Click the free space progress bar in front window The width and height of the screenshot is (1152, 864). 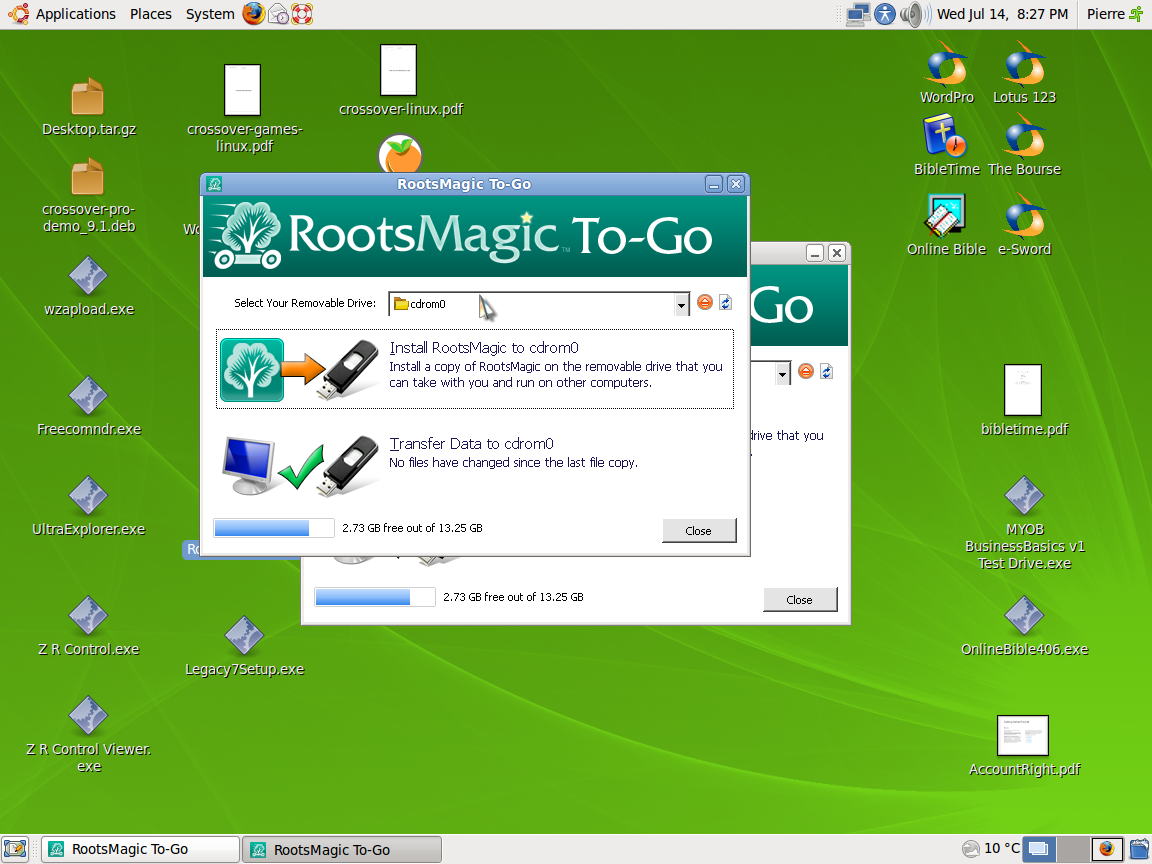(x=273, y=528)
